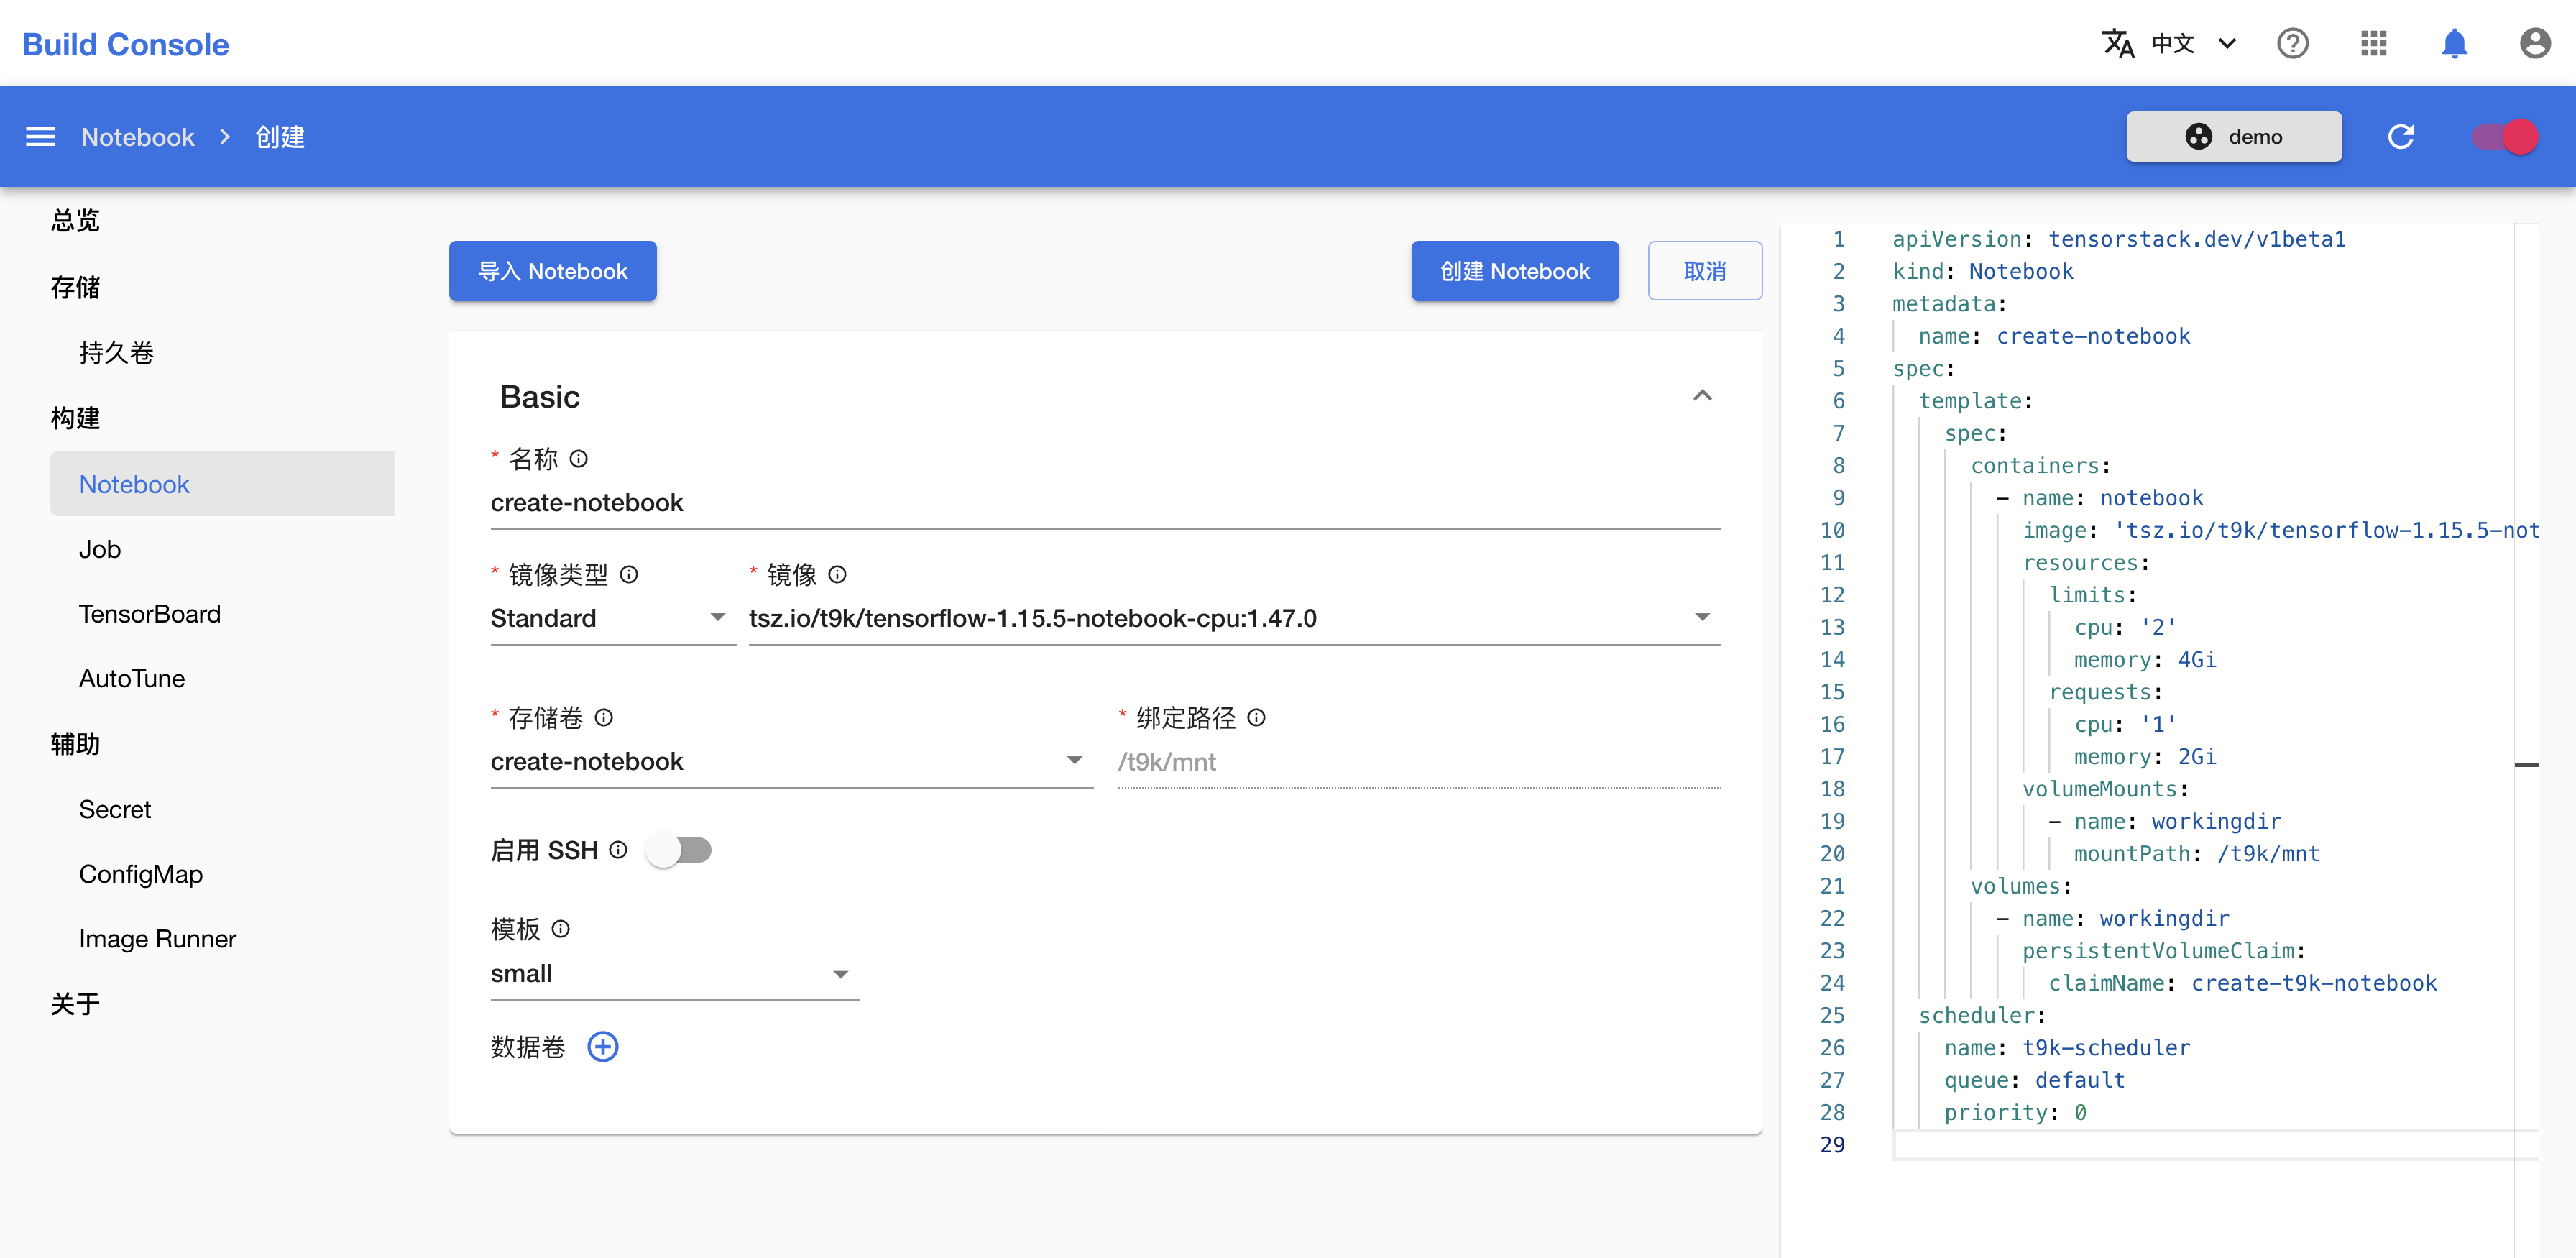Select 持久卷 in the sidebar
This screenshot has width=2576, height=1258.
[x=117, y=353]
